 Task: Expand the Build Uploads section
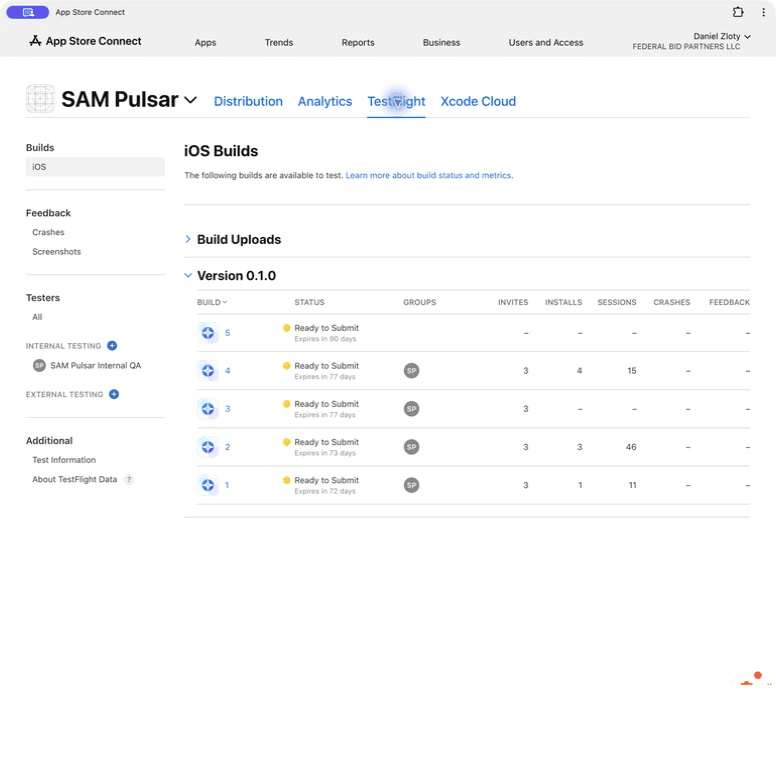pos(188,239)
